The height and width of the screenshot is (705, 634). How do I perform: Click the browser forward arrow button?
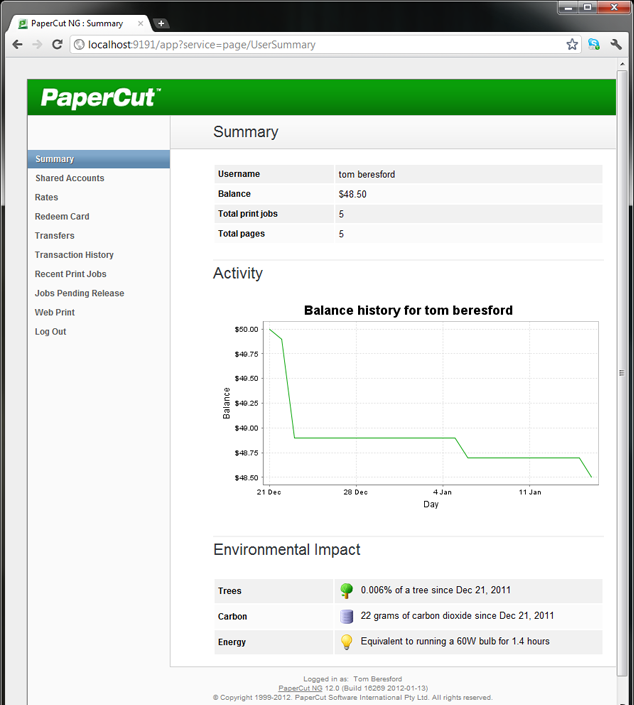pos(37,45)
